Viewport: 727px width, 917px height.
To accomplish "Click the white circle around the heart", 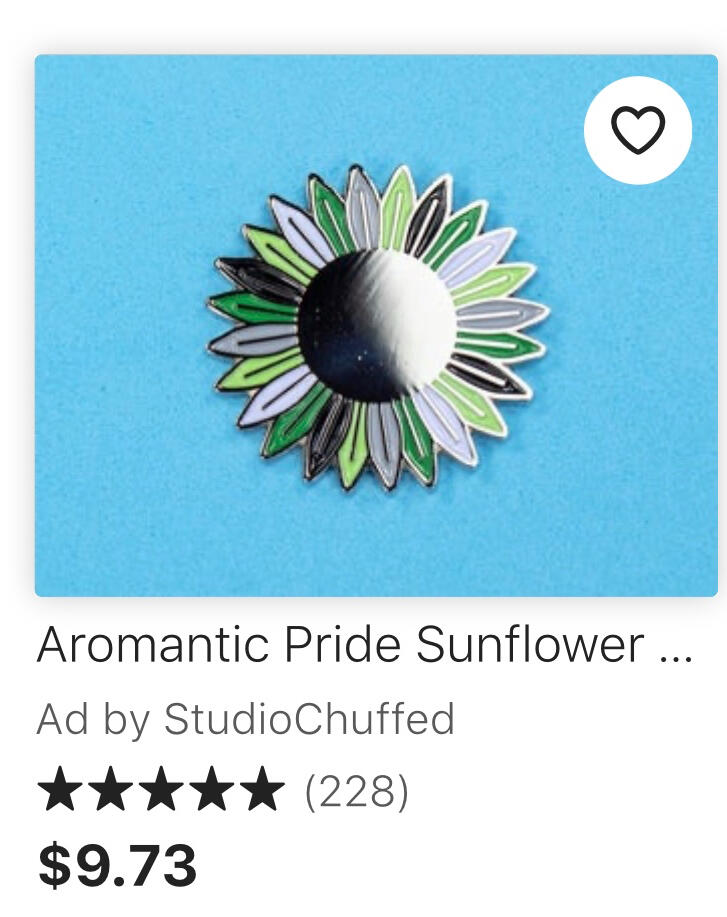I will click(x=638, y=130).
